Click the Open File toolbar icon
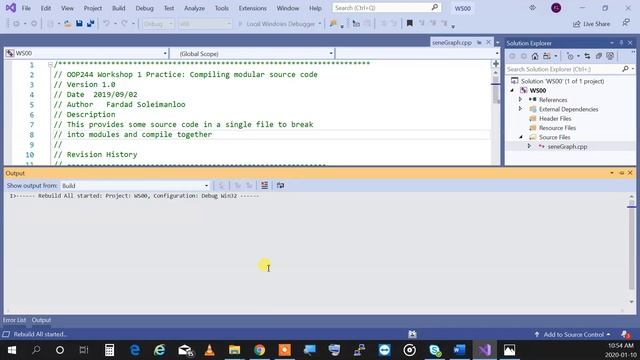 tap(68, 24)
